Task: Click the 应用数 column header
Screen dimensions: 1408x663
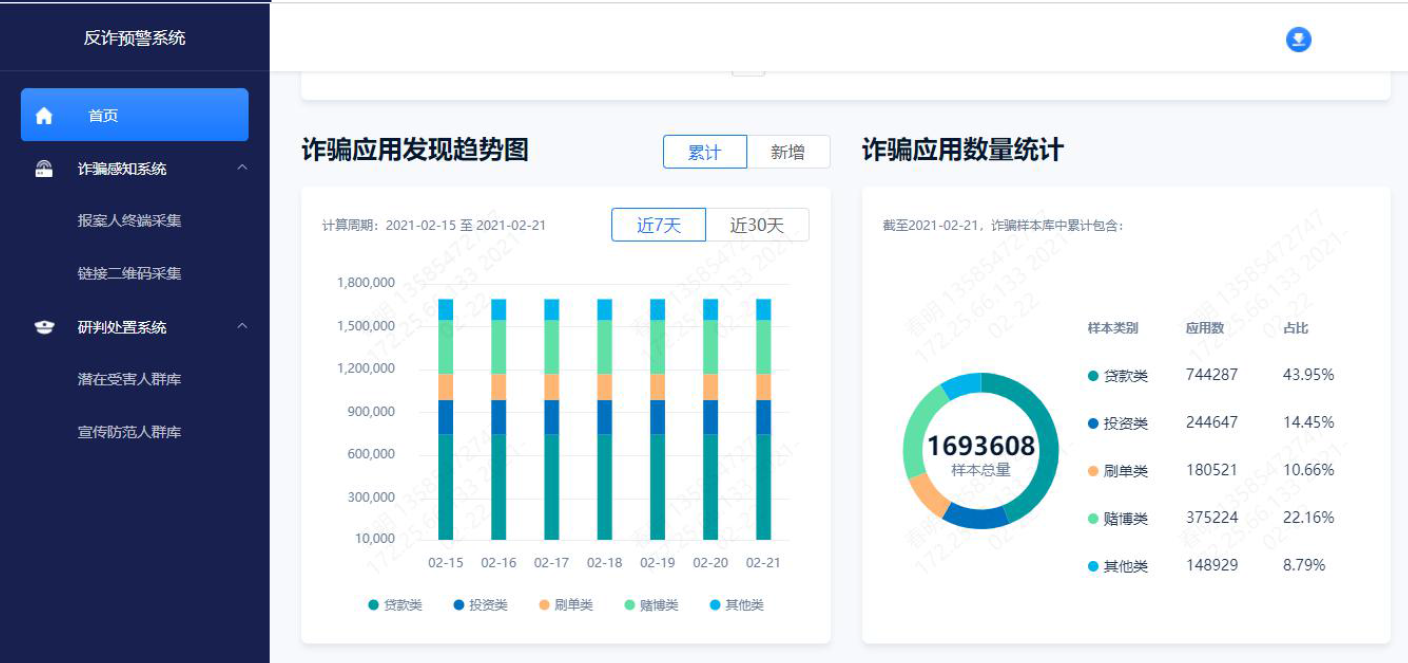Action: 1205,328
